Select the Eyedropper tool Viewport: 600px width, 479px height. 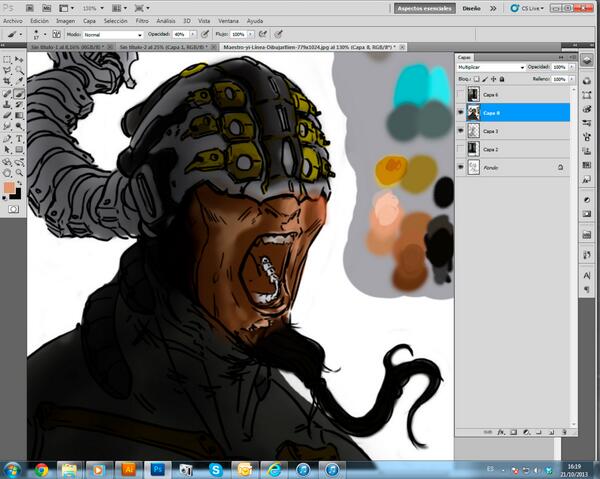(x=19, y=81)
